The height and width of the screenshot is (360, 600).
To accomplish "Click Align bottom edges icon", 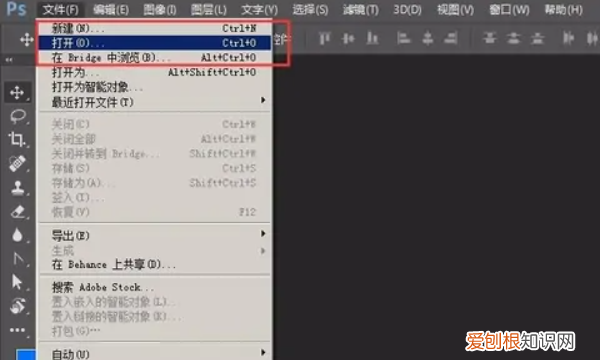I will tap(372, 38).
